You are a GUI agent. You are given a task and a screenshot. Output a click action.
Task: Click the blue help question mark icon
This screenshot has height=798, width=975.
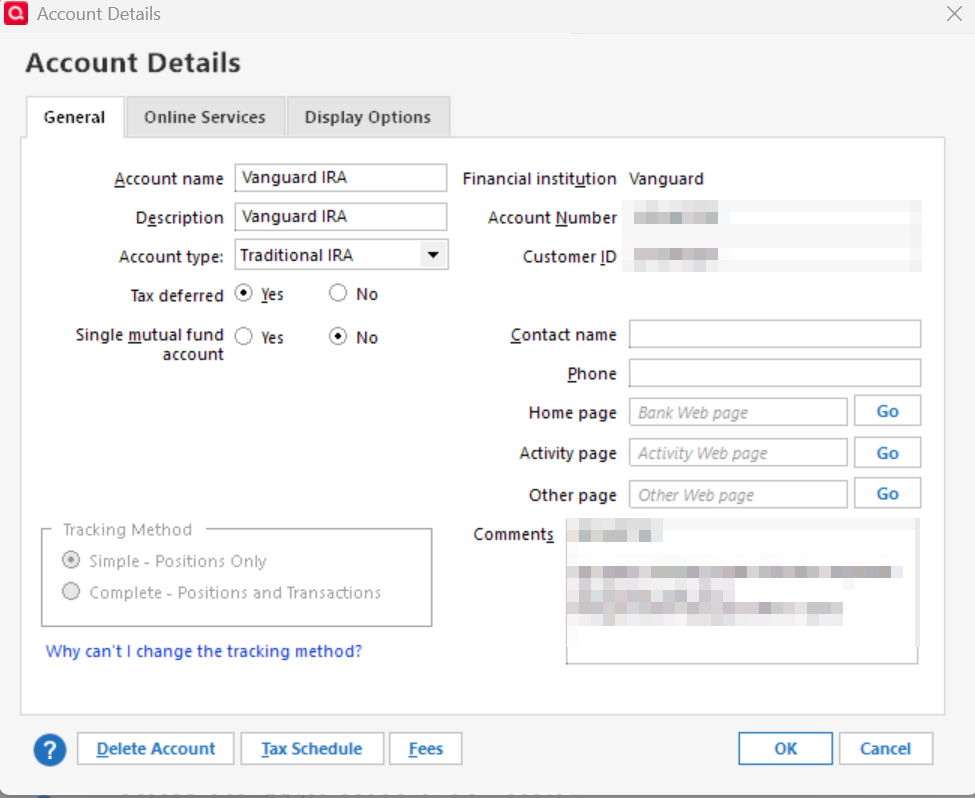click(50, 749)
